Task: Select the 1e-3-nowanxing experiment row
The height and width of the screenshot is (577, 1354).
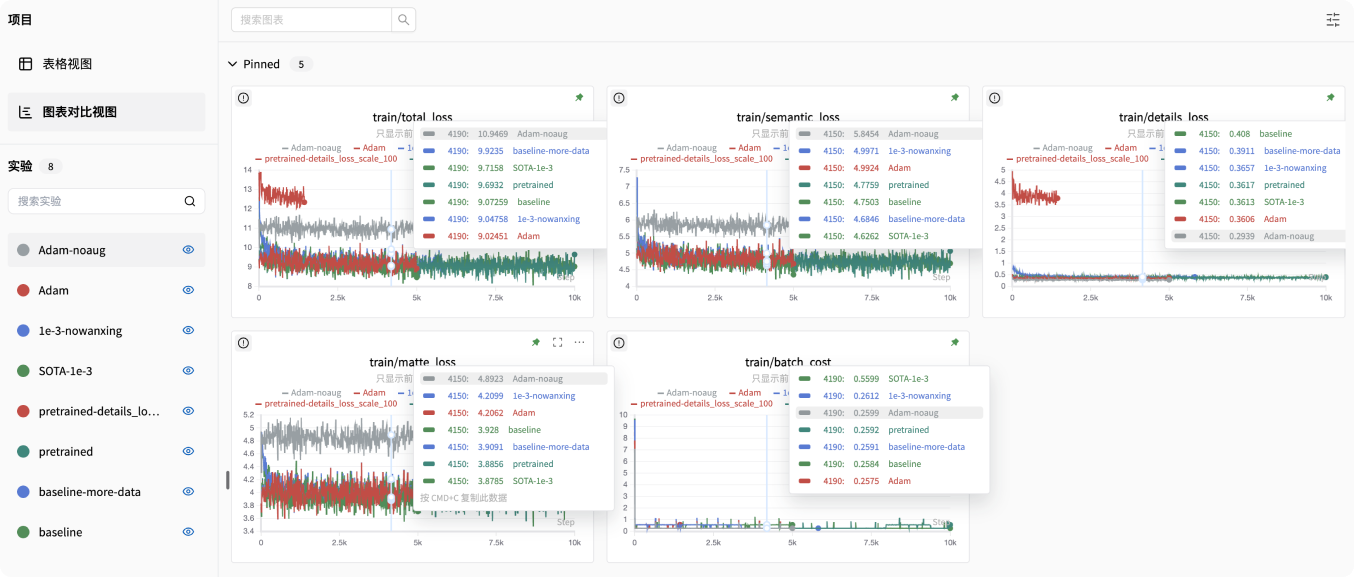Action: (80, 331)
